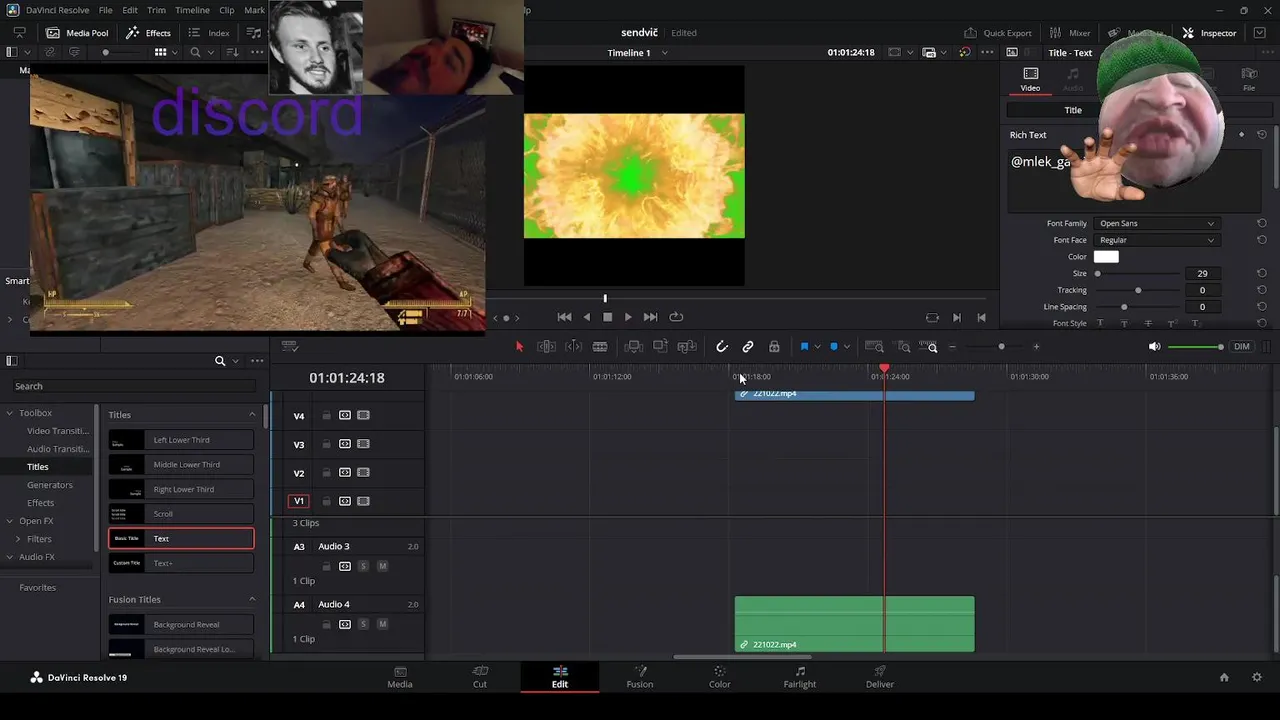Click the Detail Zoom icon
Screen dimensions: 1280x720
coord(903,347)
